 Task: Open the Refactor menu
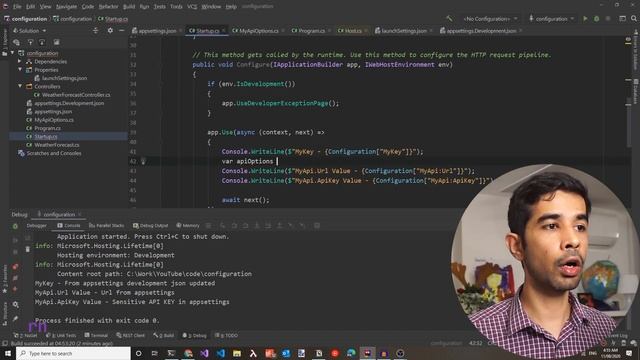point(108,7)
